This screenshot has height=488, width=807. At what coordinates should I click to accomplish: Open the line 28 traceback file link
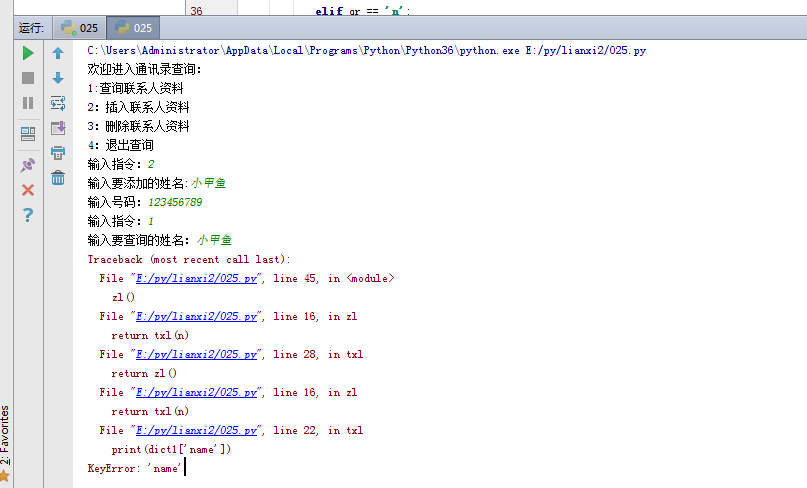point(195,354)
